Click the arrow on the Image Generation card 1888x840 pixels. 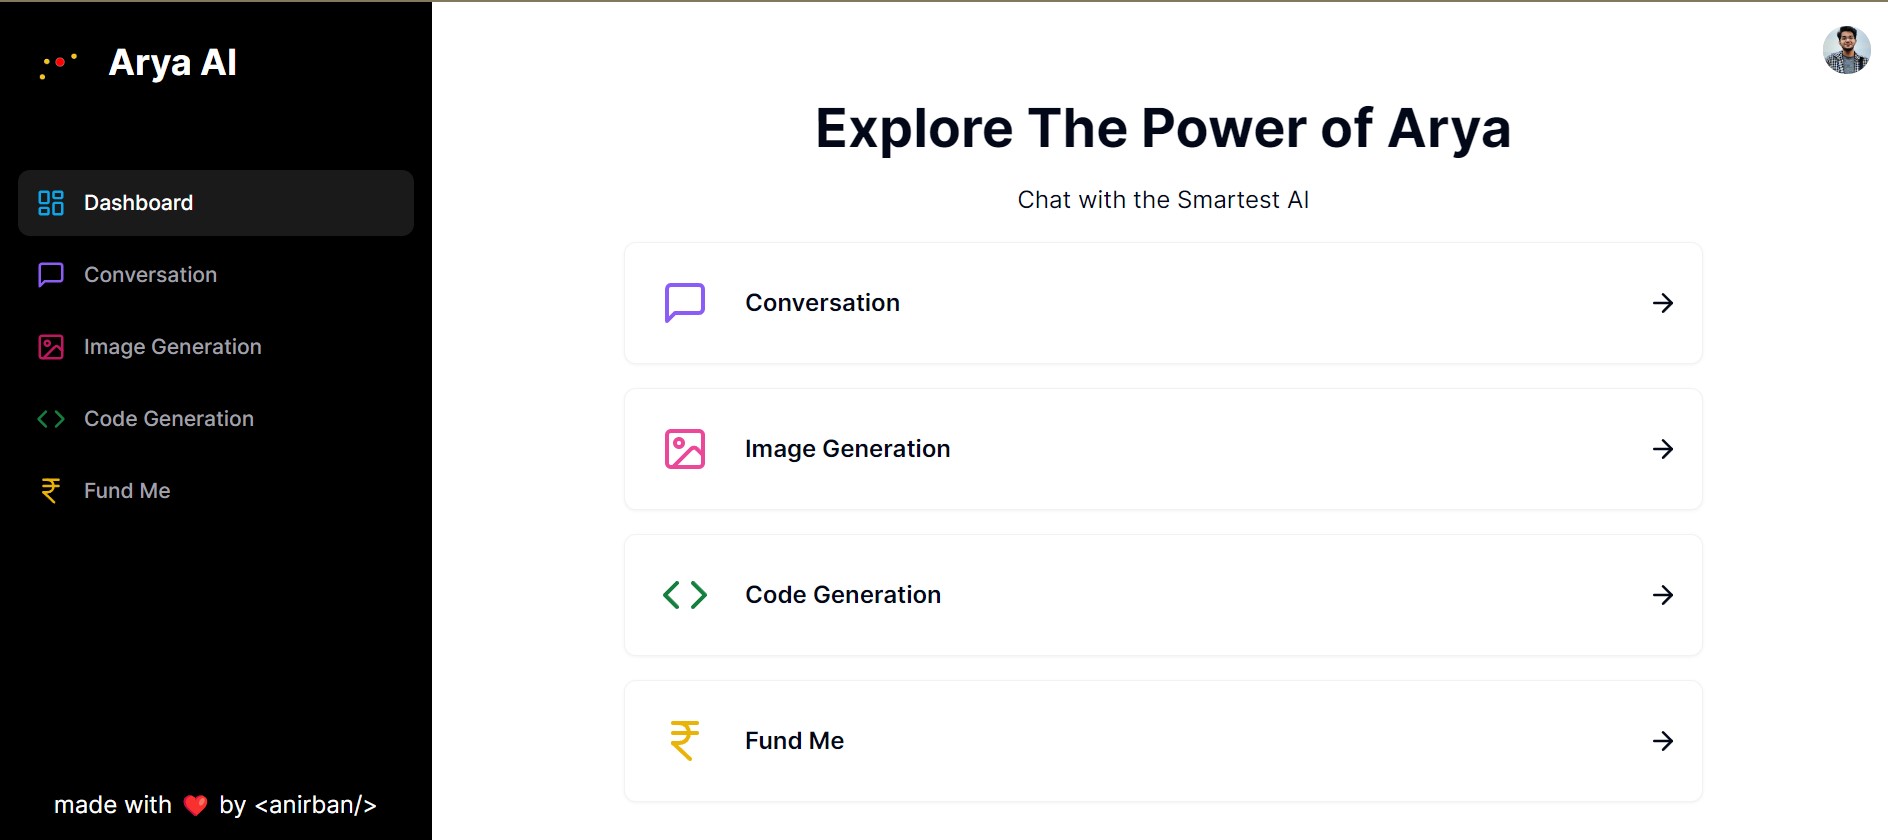pyautogui.click(x=1663, y=449)
